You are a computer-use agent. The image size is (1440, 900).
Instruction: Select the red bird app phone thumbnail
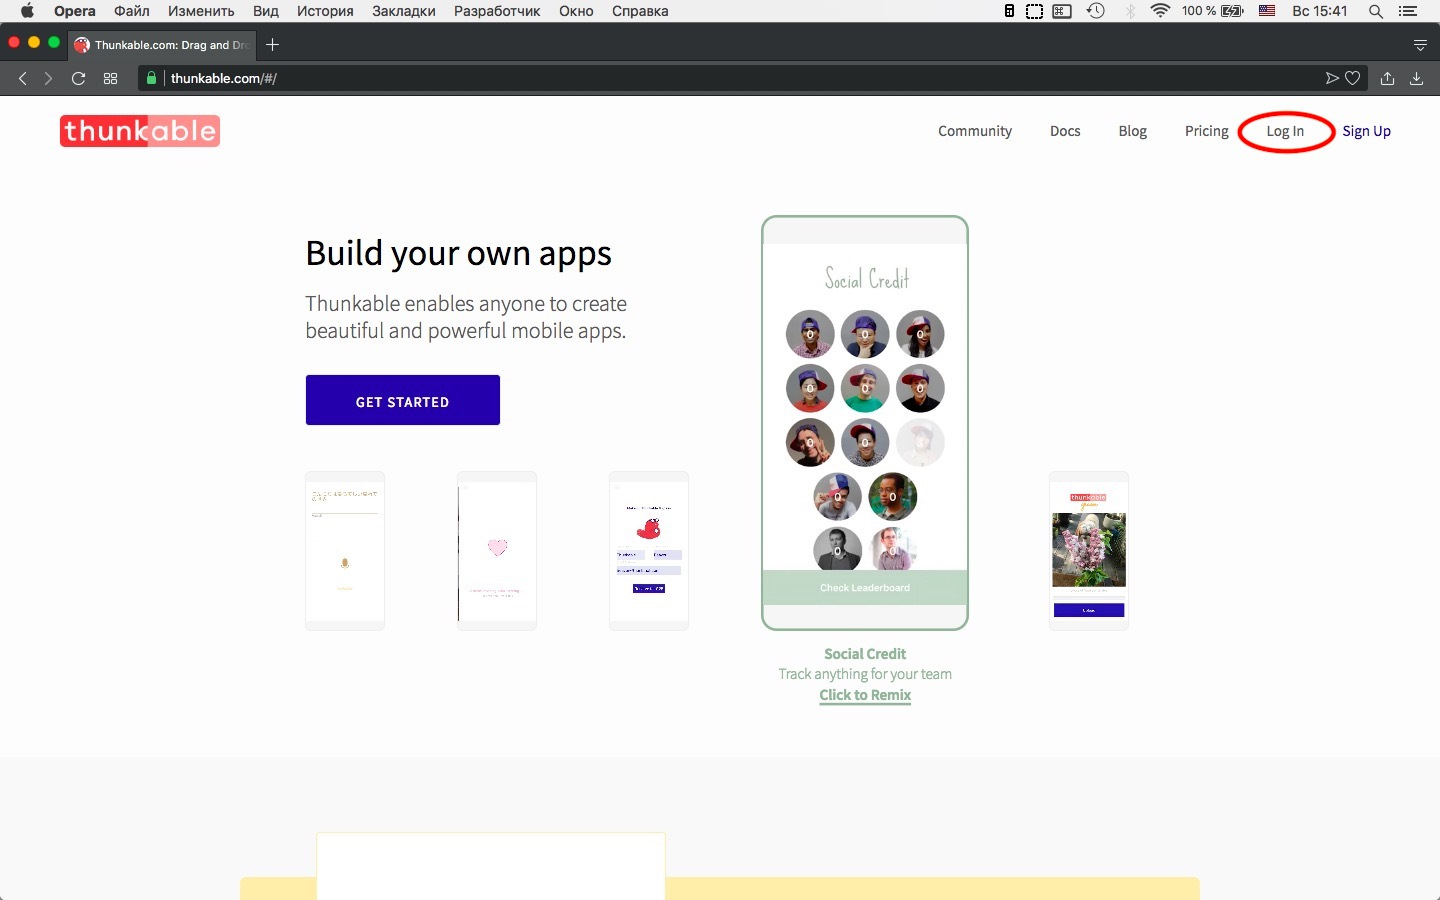pyautogui.click(x=649, y=551)
